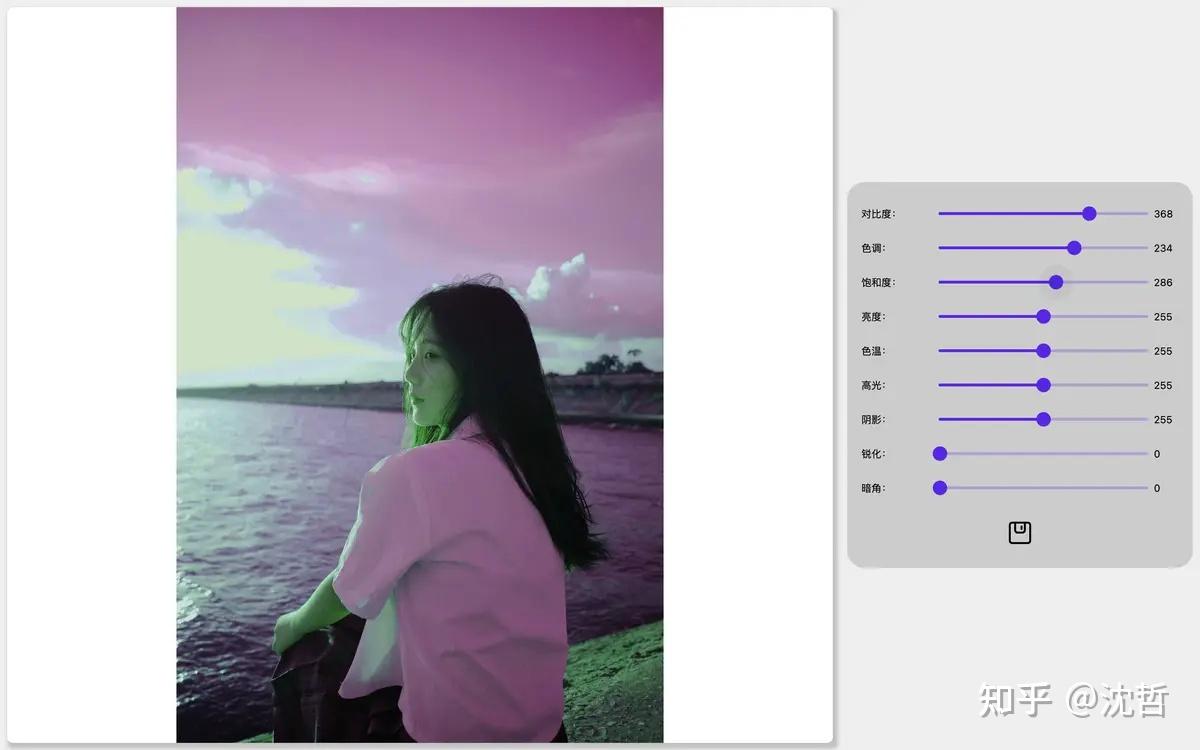This screenshot has width=1200, height=750.
Task: Click the 对比度 (contrast) slider handle
Action: 1089,213
